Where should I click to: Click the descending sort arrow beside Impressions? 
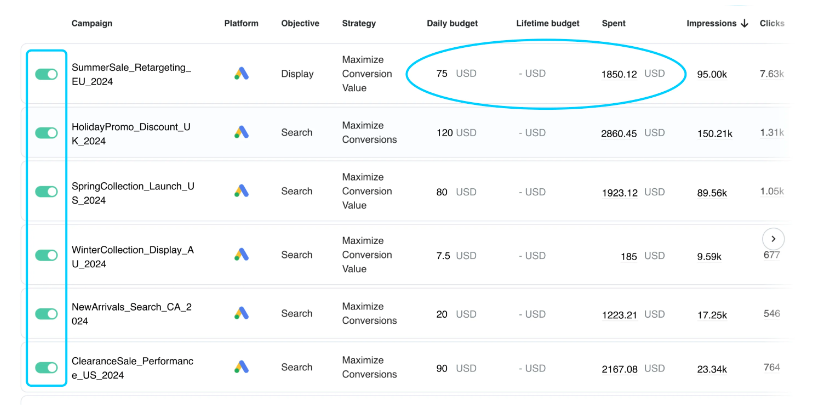pos(743,23)
